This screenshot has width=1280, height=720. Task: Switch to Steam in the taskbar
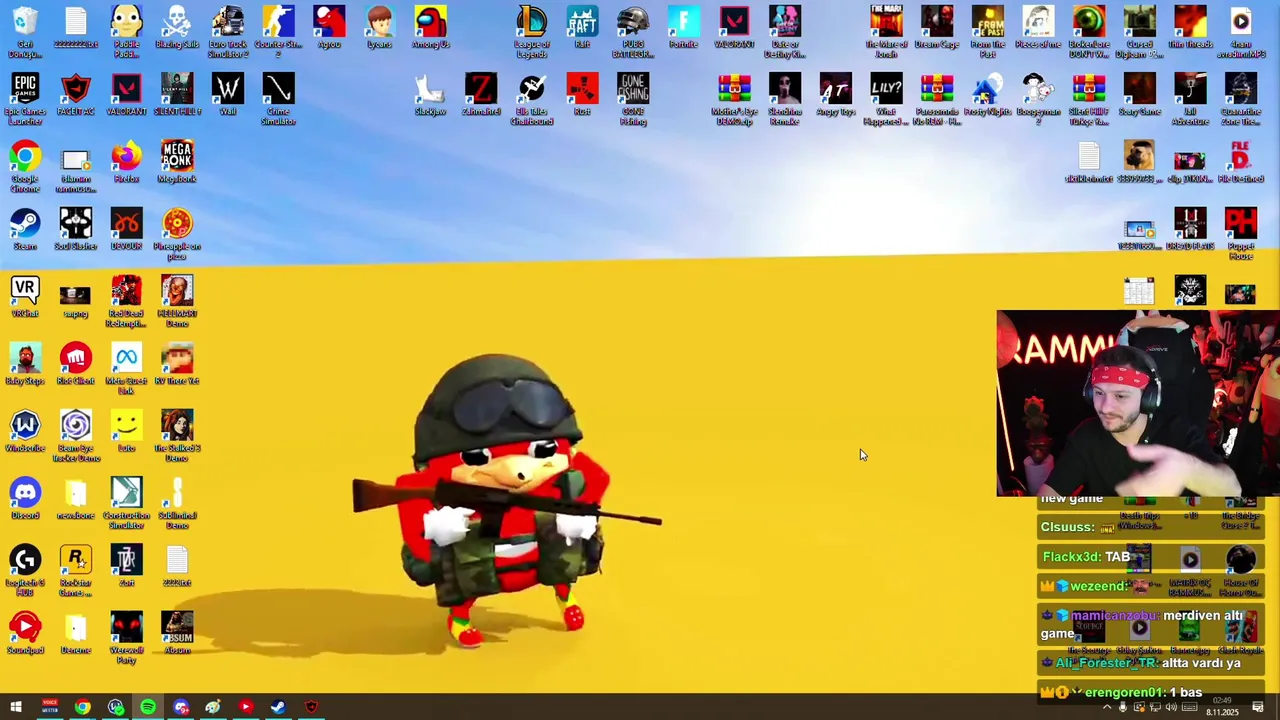[278, 707]
